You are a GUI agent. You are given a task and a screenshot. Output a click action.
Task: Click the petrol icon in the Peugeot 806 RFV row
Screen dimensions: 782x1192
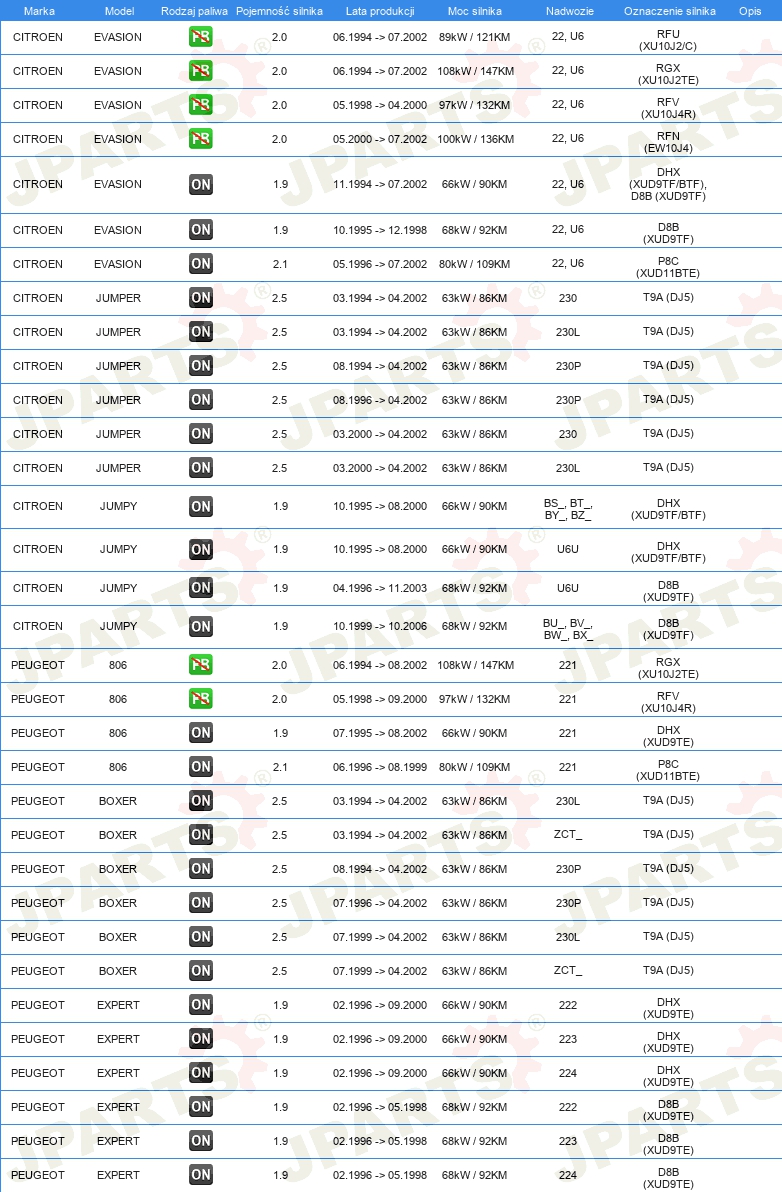pyautogui.click(x=201, y=699)
